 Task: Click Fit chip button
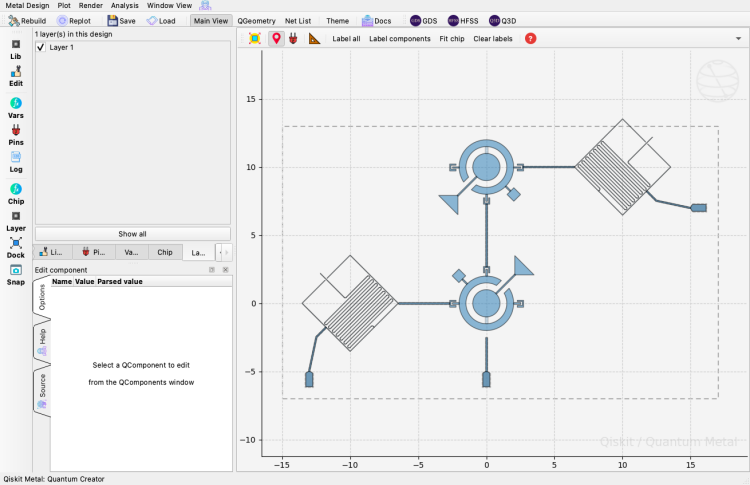pos(452,39)
